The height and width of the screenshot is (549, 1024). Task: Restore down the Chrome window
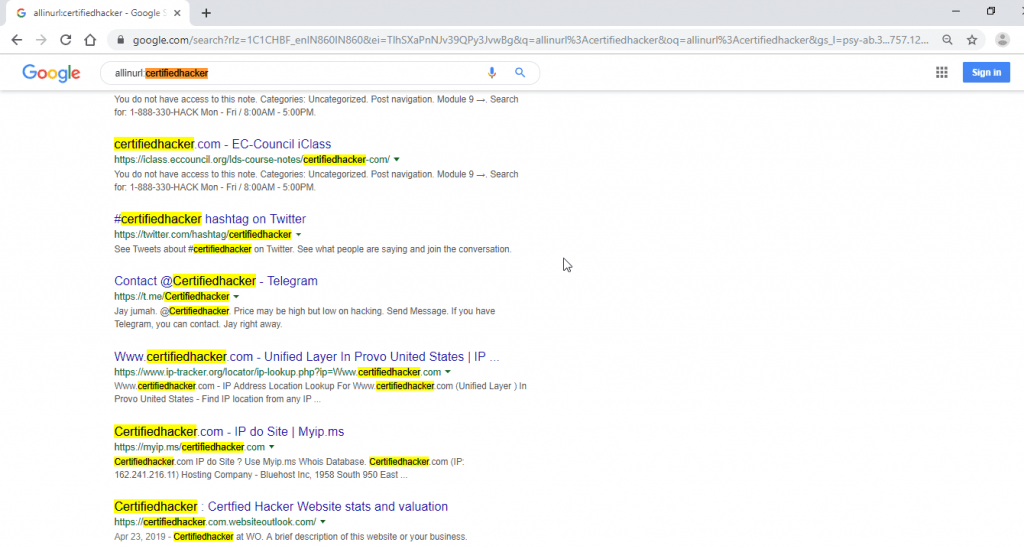(991, 11)
